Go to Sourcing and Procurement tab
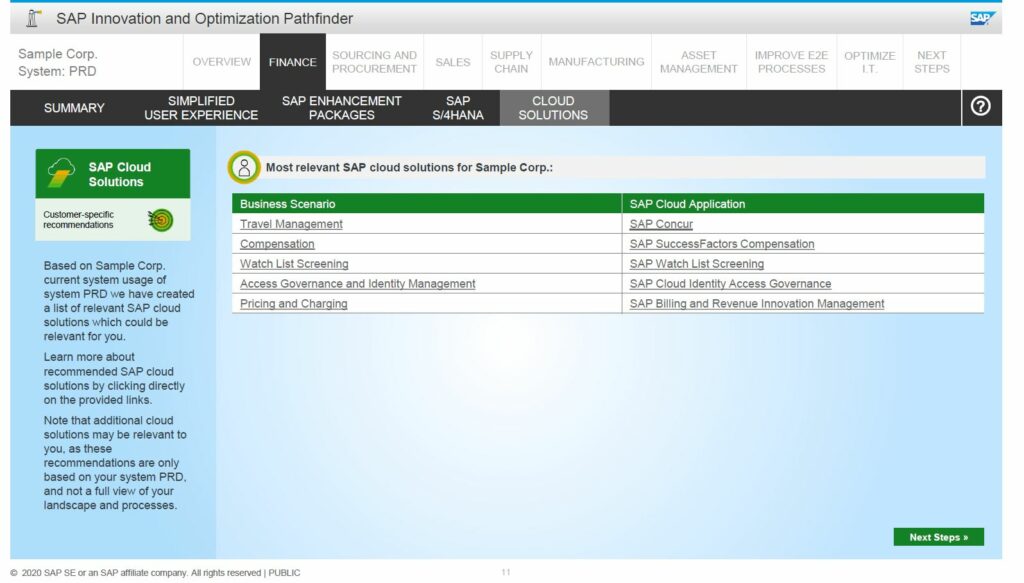The height and width of the screenshot is (583, 1024). coord(374,62)
